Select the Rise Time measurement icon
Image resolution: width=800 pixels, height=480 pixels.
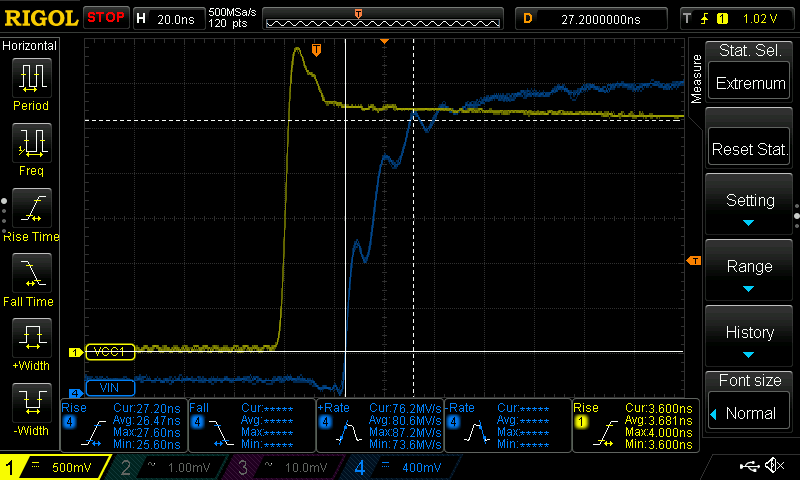click(x=32, y=208)
